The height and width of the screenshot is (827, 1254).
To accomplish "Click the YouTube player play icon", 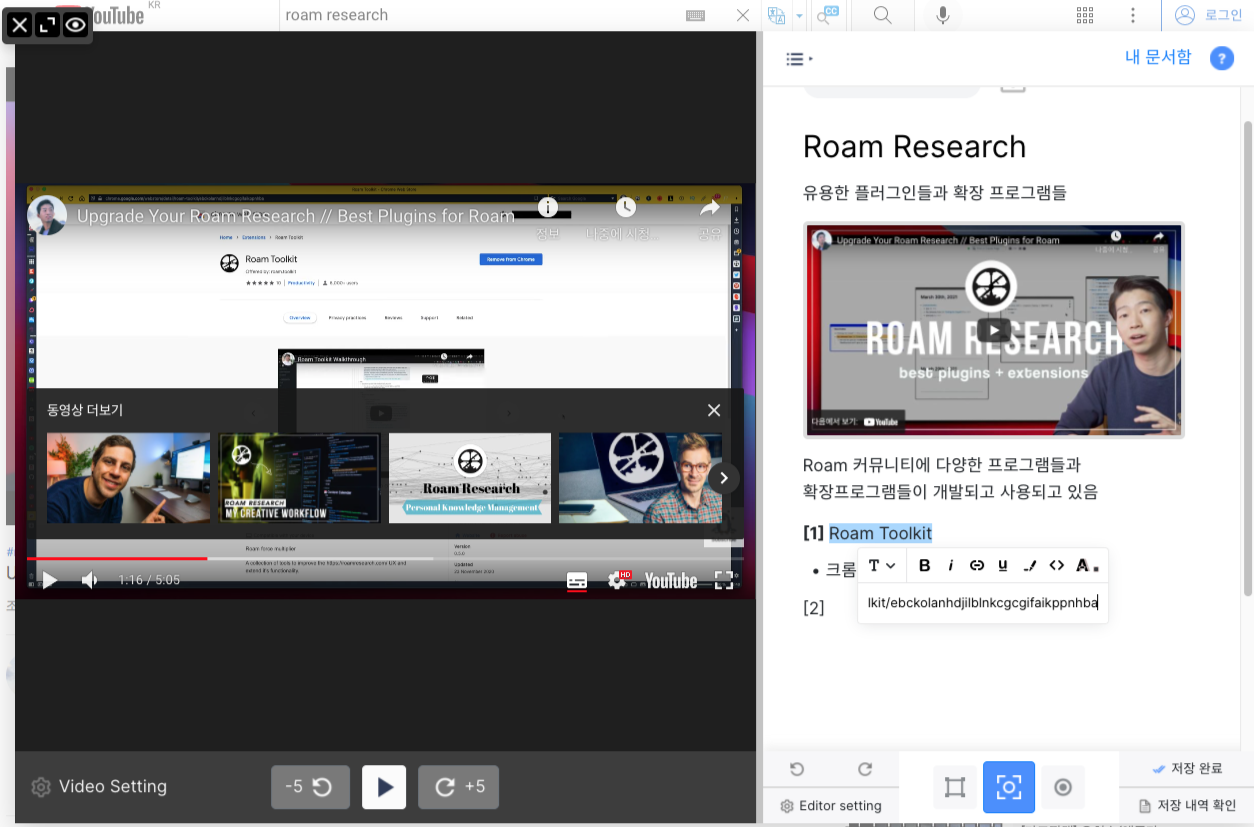I will (49, 580).
